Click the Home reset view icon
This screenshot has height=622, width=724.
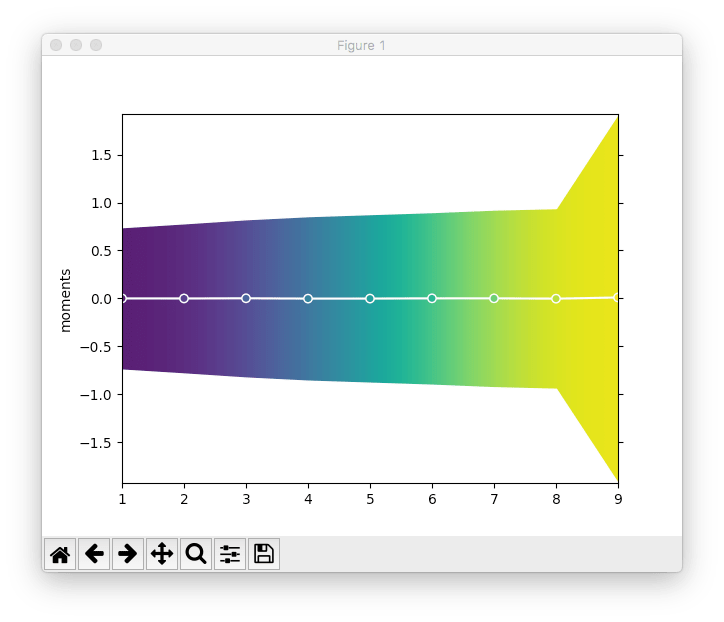pyautogui.click(x=60, y=554)
